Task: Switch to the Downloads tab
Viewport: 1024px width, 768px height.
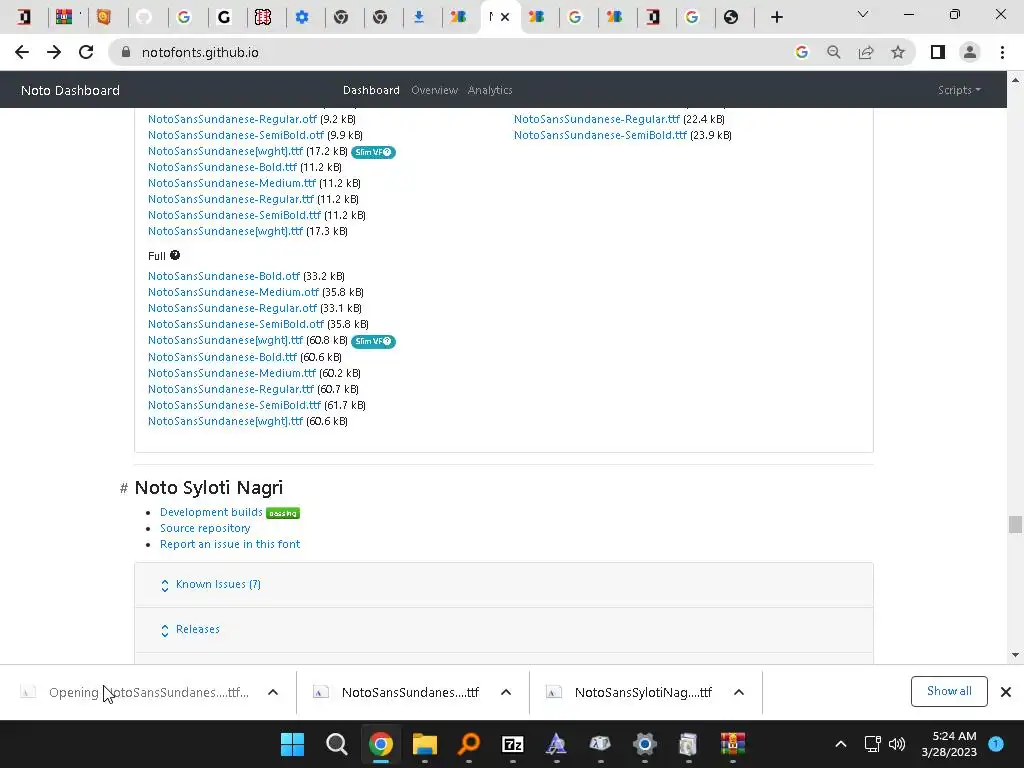Action: point(419,17)
